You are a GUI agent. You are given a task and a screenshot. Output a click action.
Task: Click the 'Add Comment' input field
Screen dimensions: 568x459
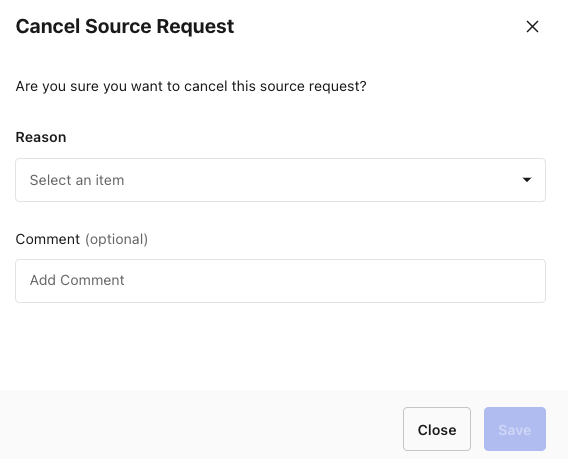click(x=280, y=281)
